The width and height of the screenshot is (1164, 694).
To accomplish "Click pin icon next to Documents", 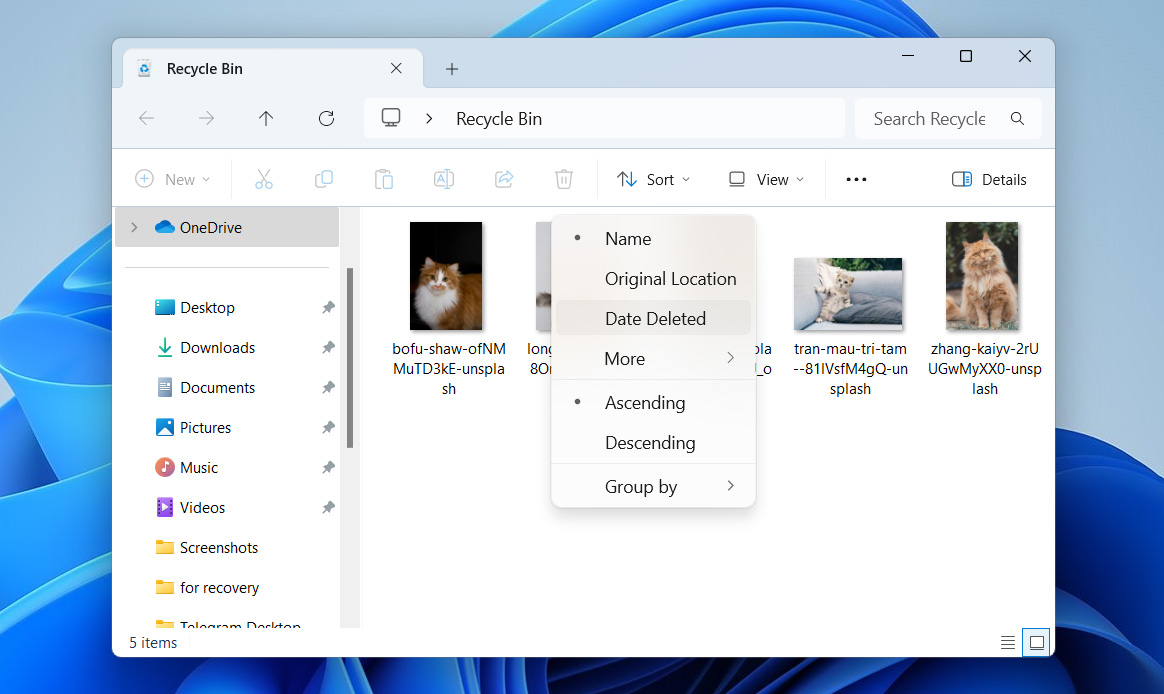I will click(x=328, y=387).
